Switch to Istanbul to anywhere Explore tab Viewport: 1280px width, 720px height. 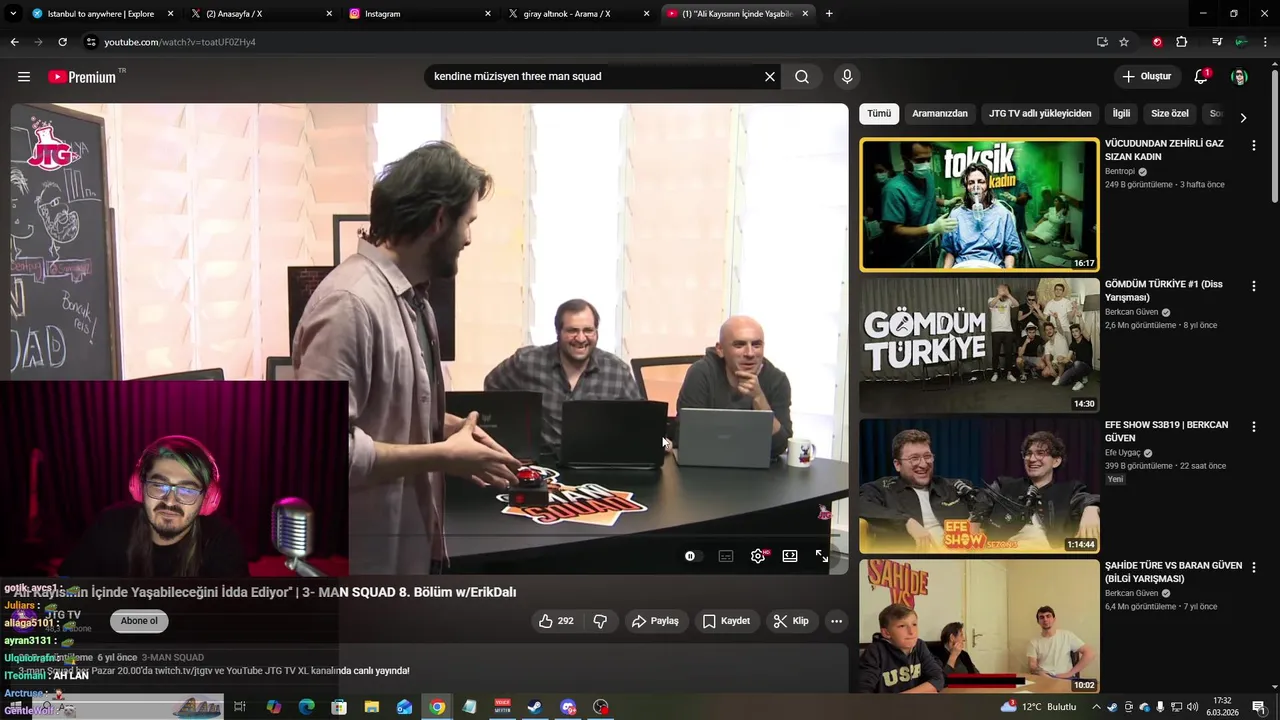tap(100, 14)
